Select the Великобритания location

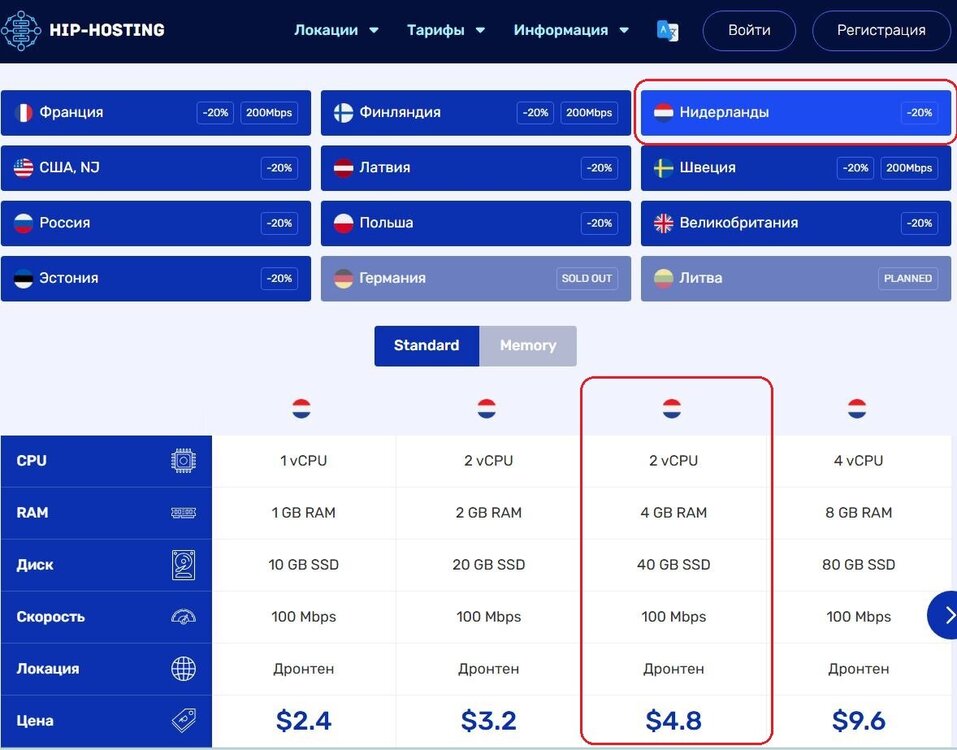(x=796, y=223)
